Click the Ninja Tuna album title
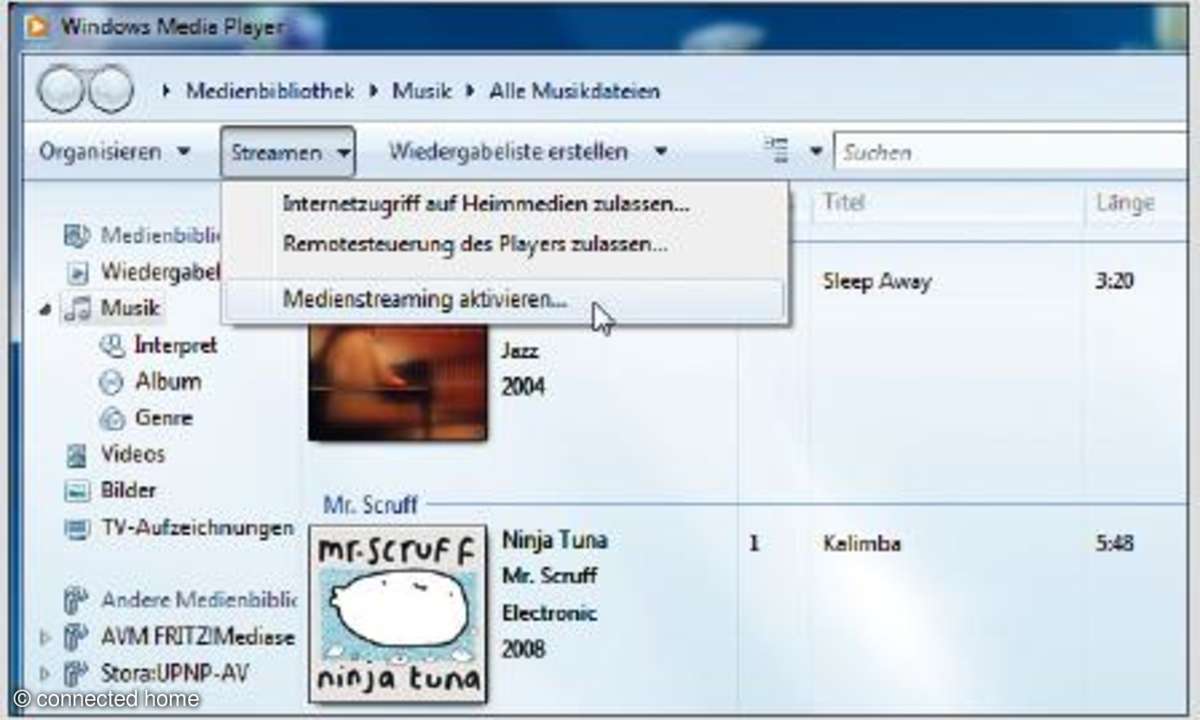The width and height of the screenshot is (1200, 720). coord(554,540)
